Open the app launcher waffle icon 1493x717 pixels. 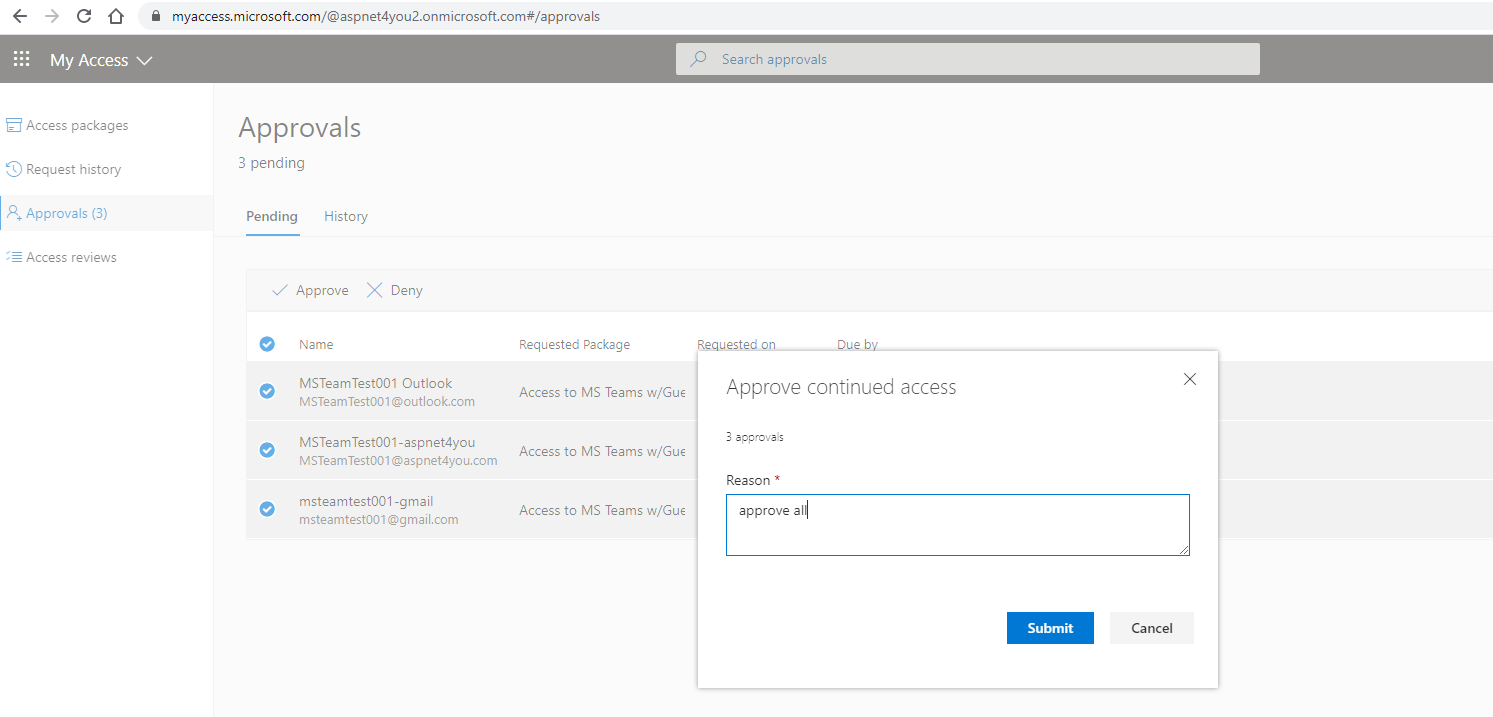[21, 60]
